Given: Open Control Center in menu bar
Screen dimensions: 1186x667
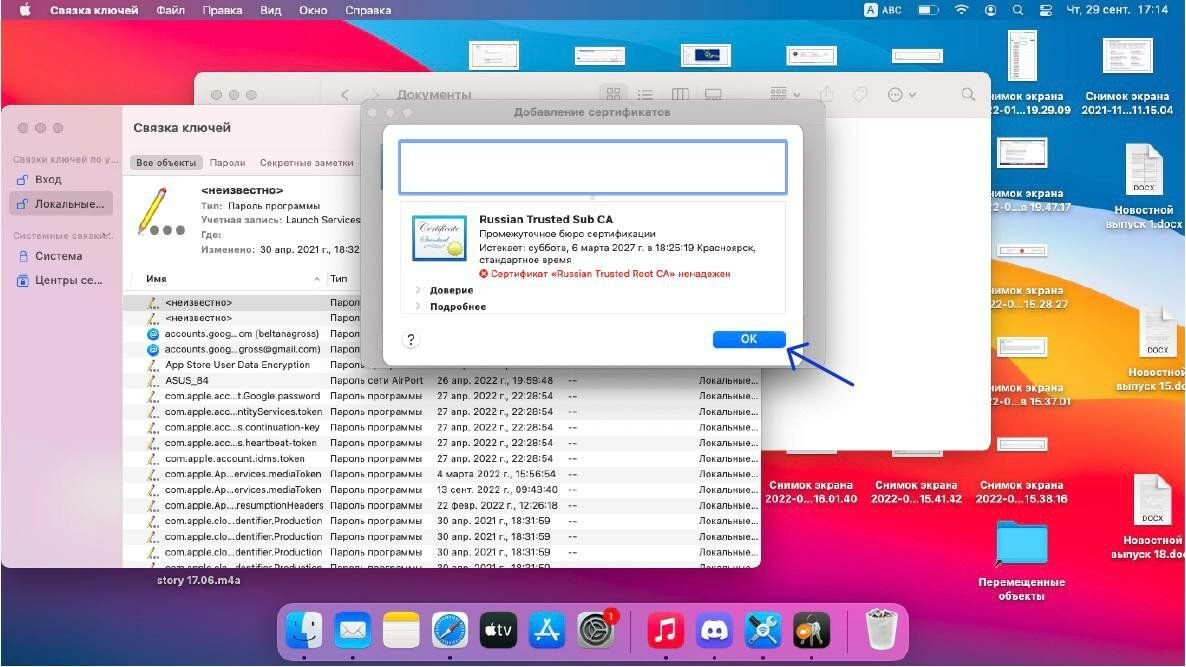Looking at the screenshot, I should 1046,10.
